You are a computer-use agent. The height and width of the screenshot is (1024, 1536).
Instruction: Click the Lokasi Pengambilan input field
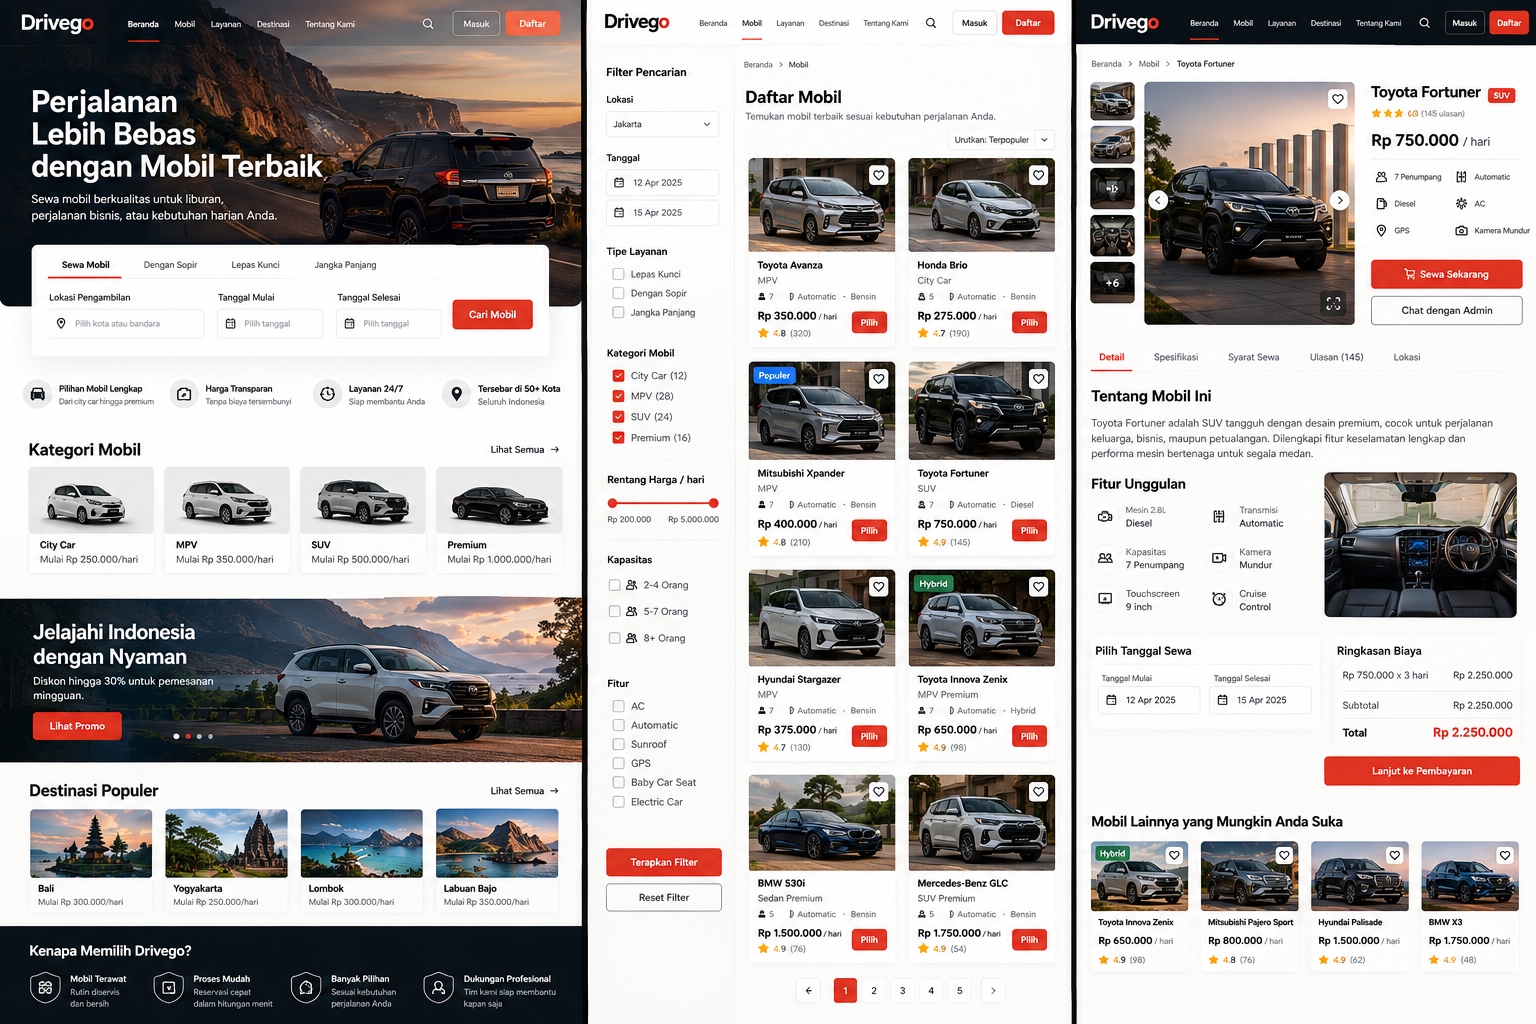126,324
